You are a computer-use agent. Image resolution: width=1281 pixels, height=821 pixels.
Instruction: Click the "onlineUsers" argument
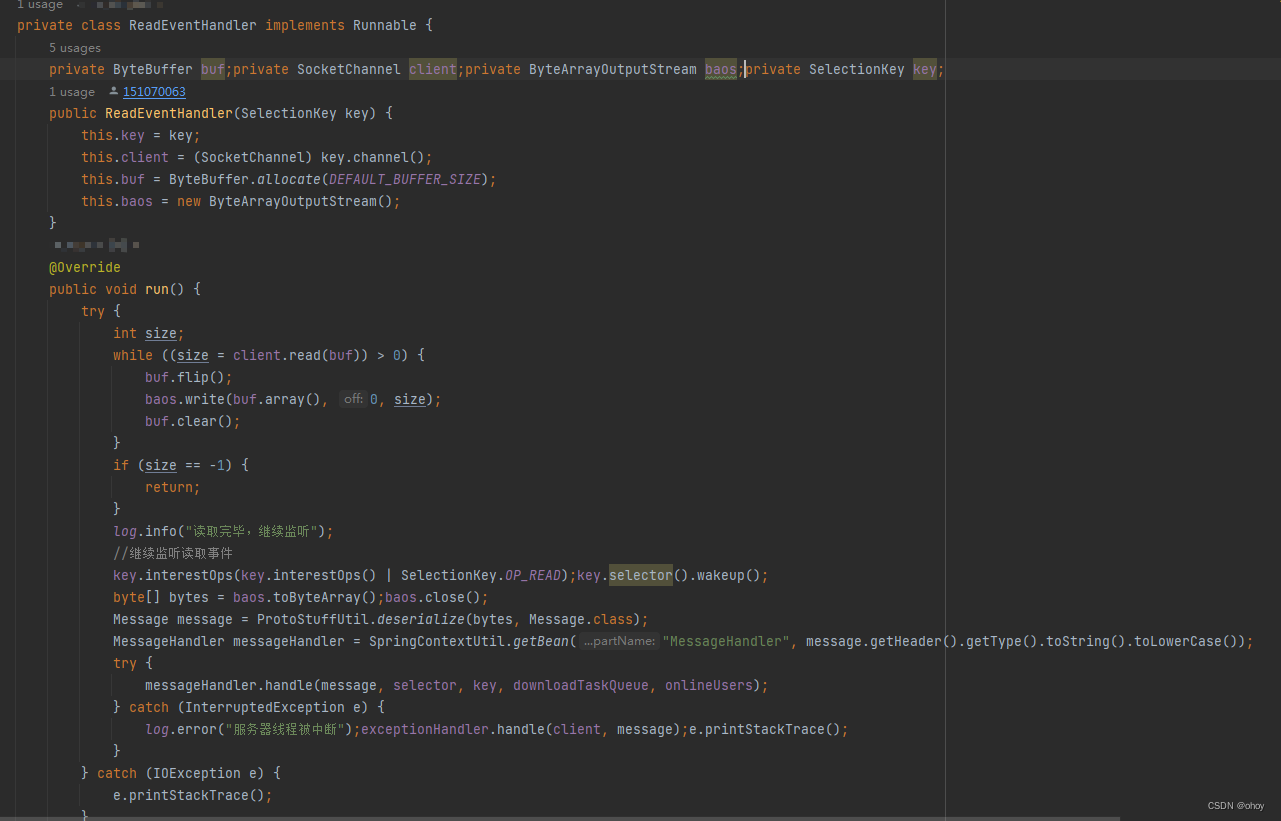709,685
